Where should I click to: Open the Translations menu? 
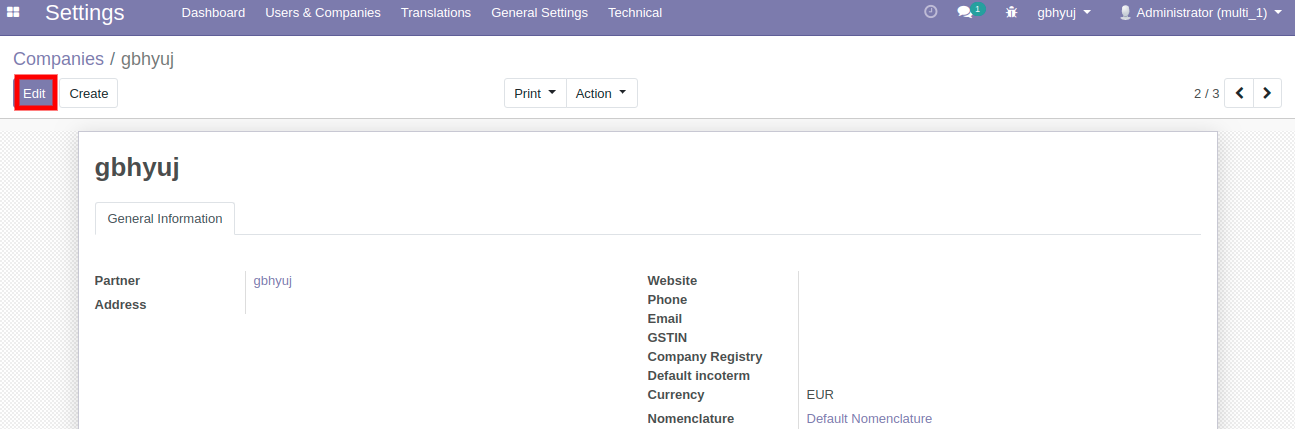click(435, 13)
